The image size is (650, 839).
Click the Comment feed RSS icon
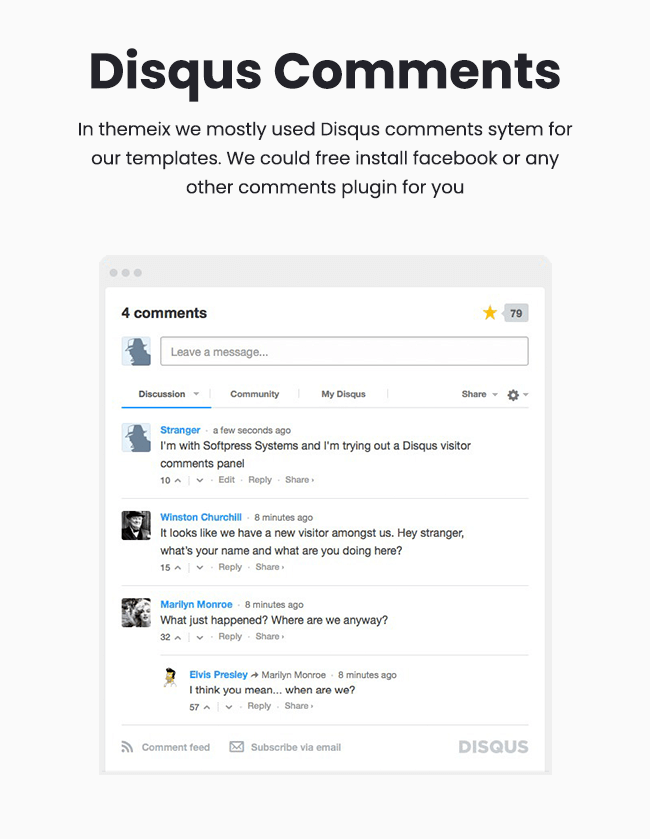pyautogui.click(x=127, y=747)
